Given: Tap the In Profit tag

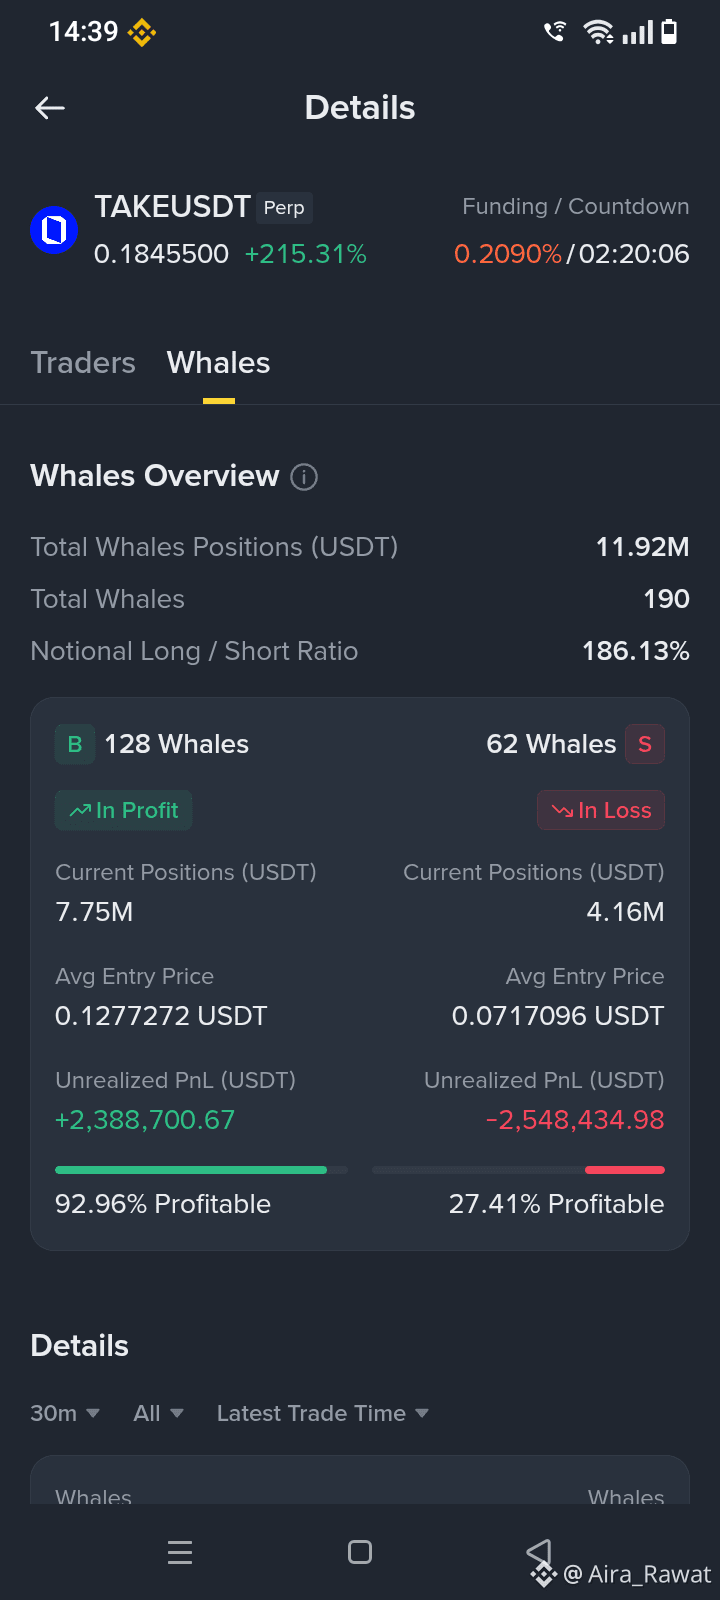Looking at the screenshot, I should tap(124, 810).
